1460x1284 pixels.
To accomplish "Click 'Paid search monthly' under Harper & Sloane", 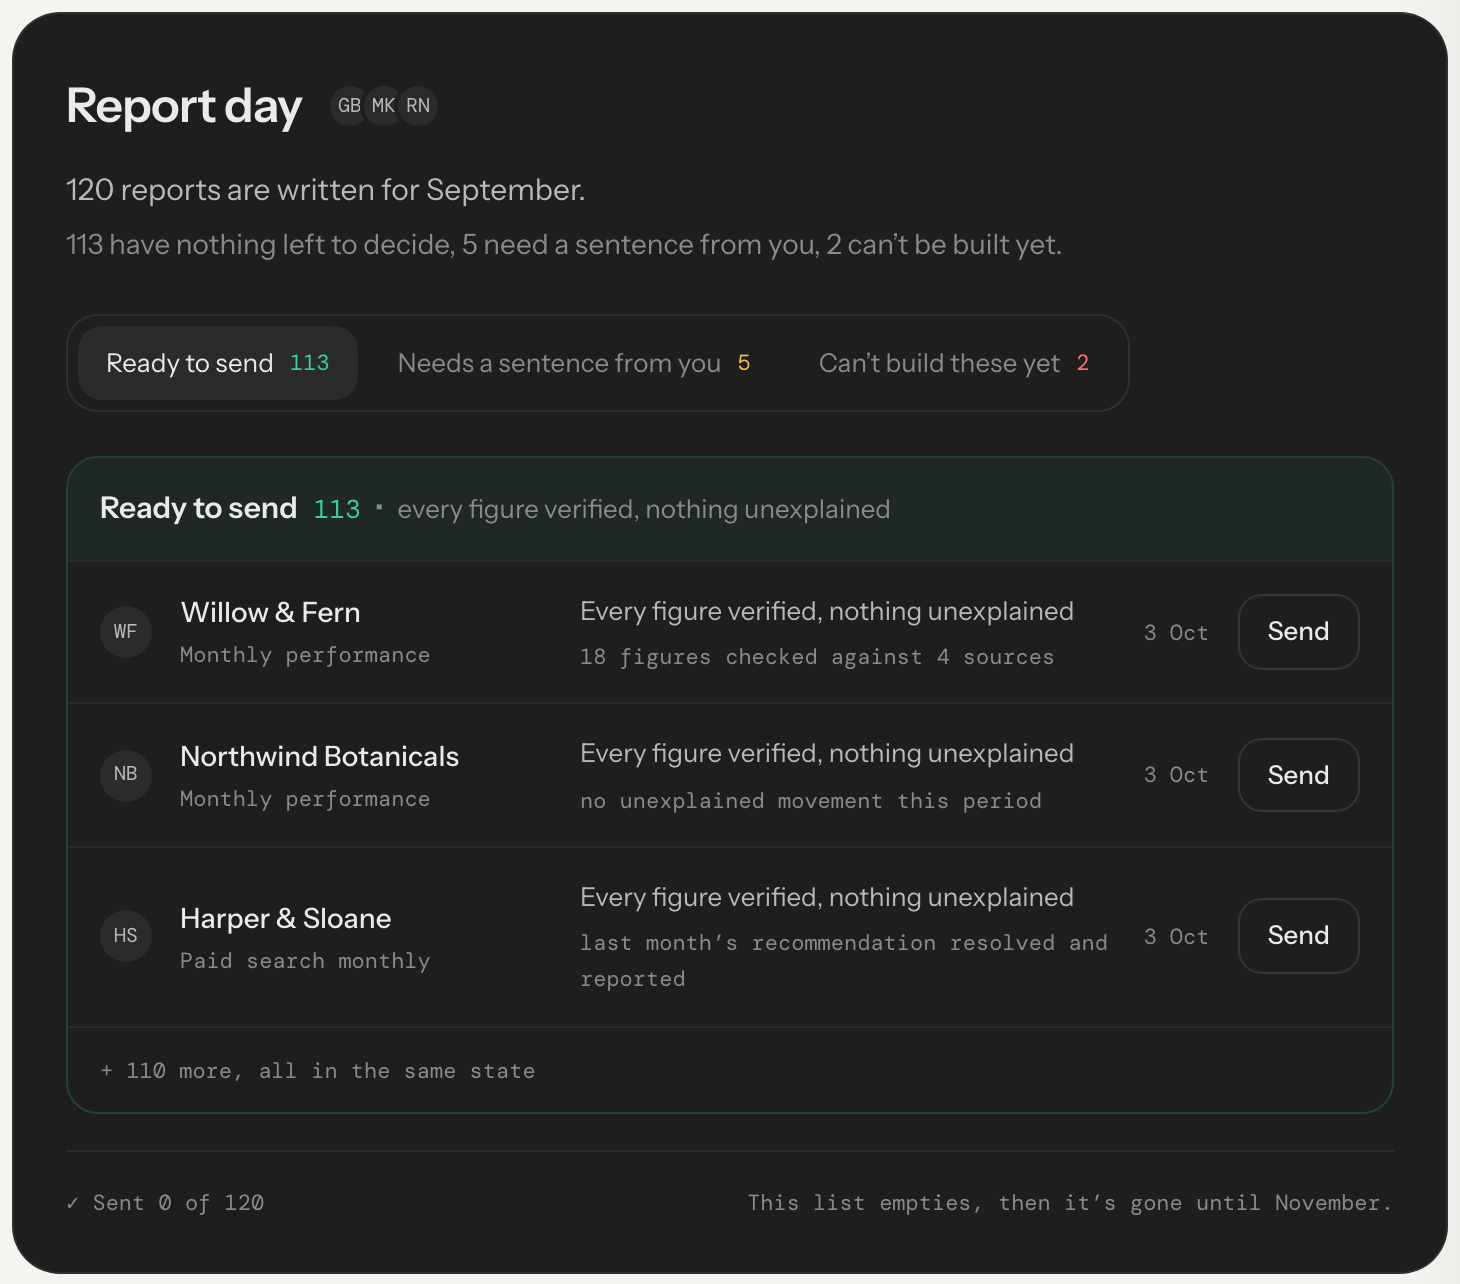I will point(305,961).
